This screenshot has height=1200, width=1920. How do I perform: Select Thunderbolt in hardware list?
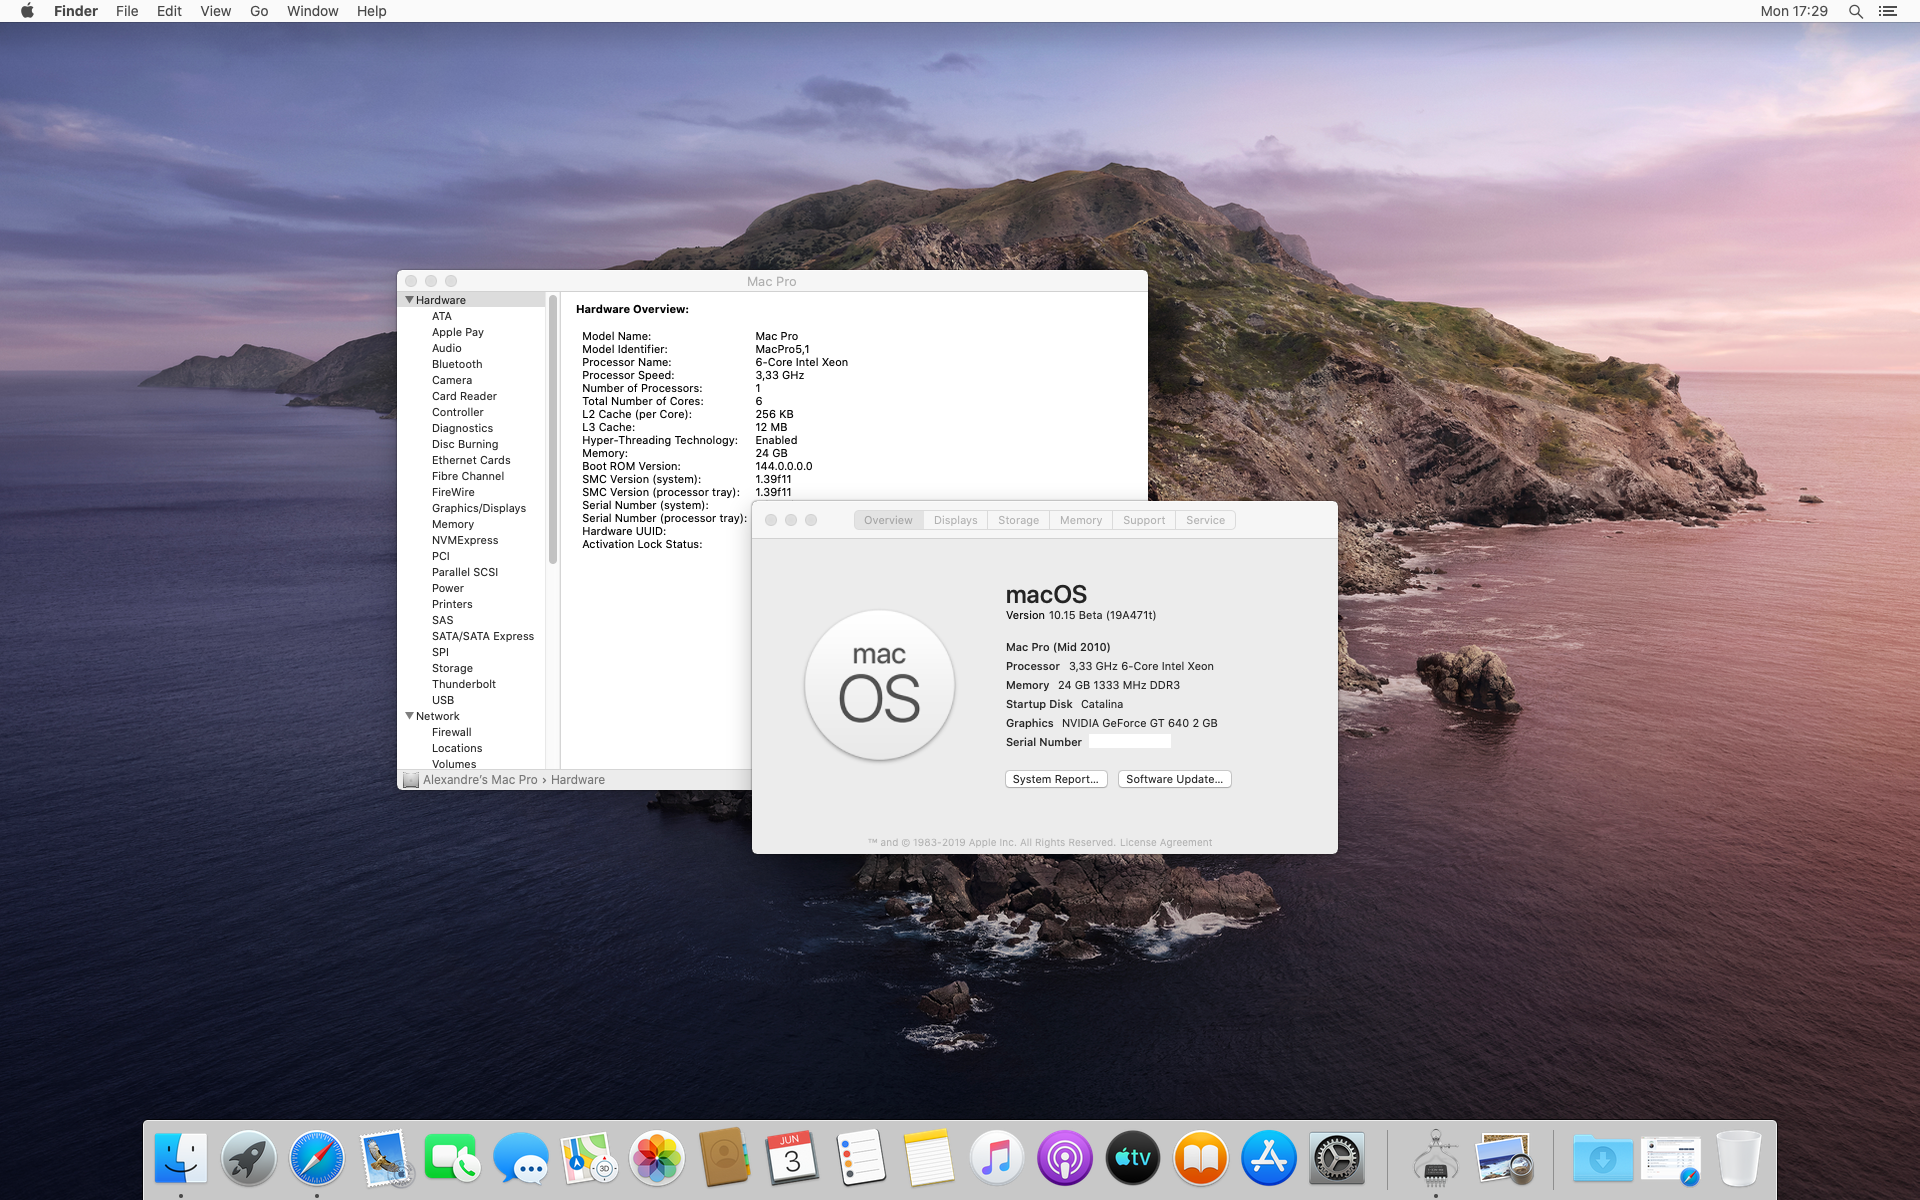(x=463, y=684)
